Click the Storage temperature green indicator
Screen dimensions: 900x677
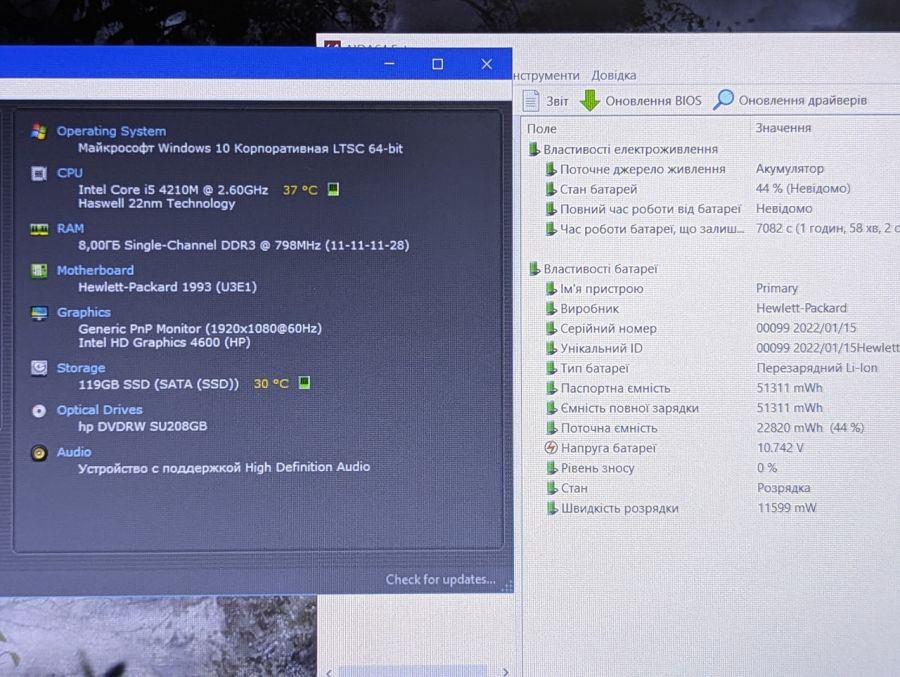tap(304, 383)
